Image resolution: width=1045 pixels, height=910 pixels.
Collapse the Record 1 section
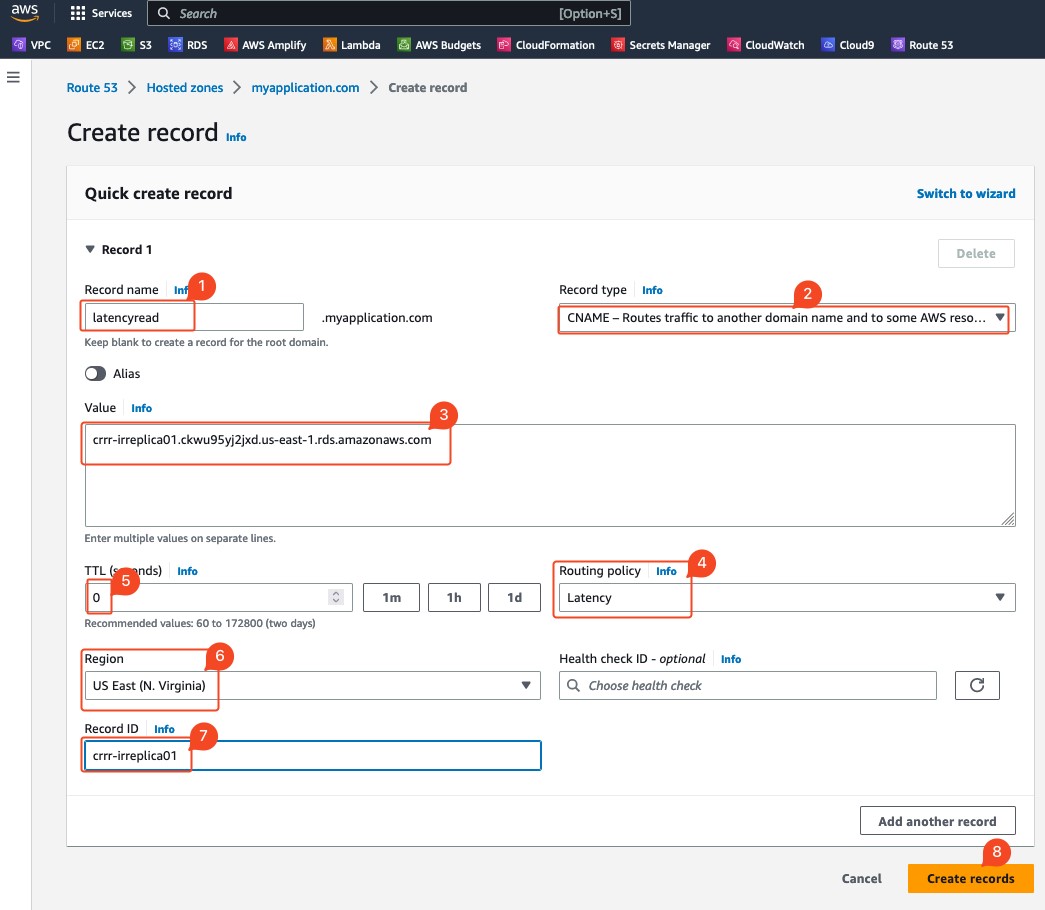tap(90, 249)
